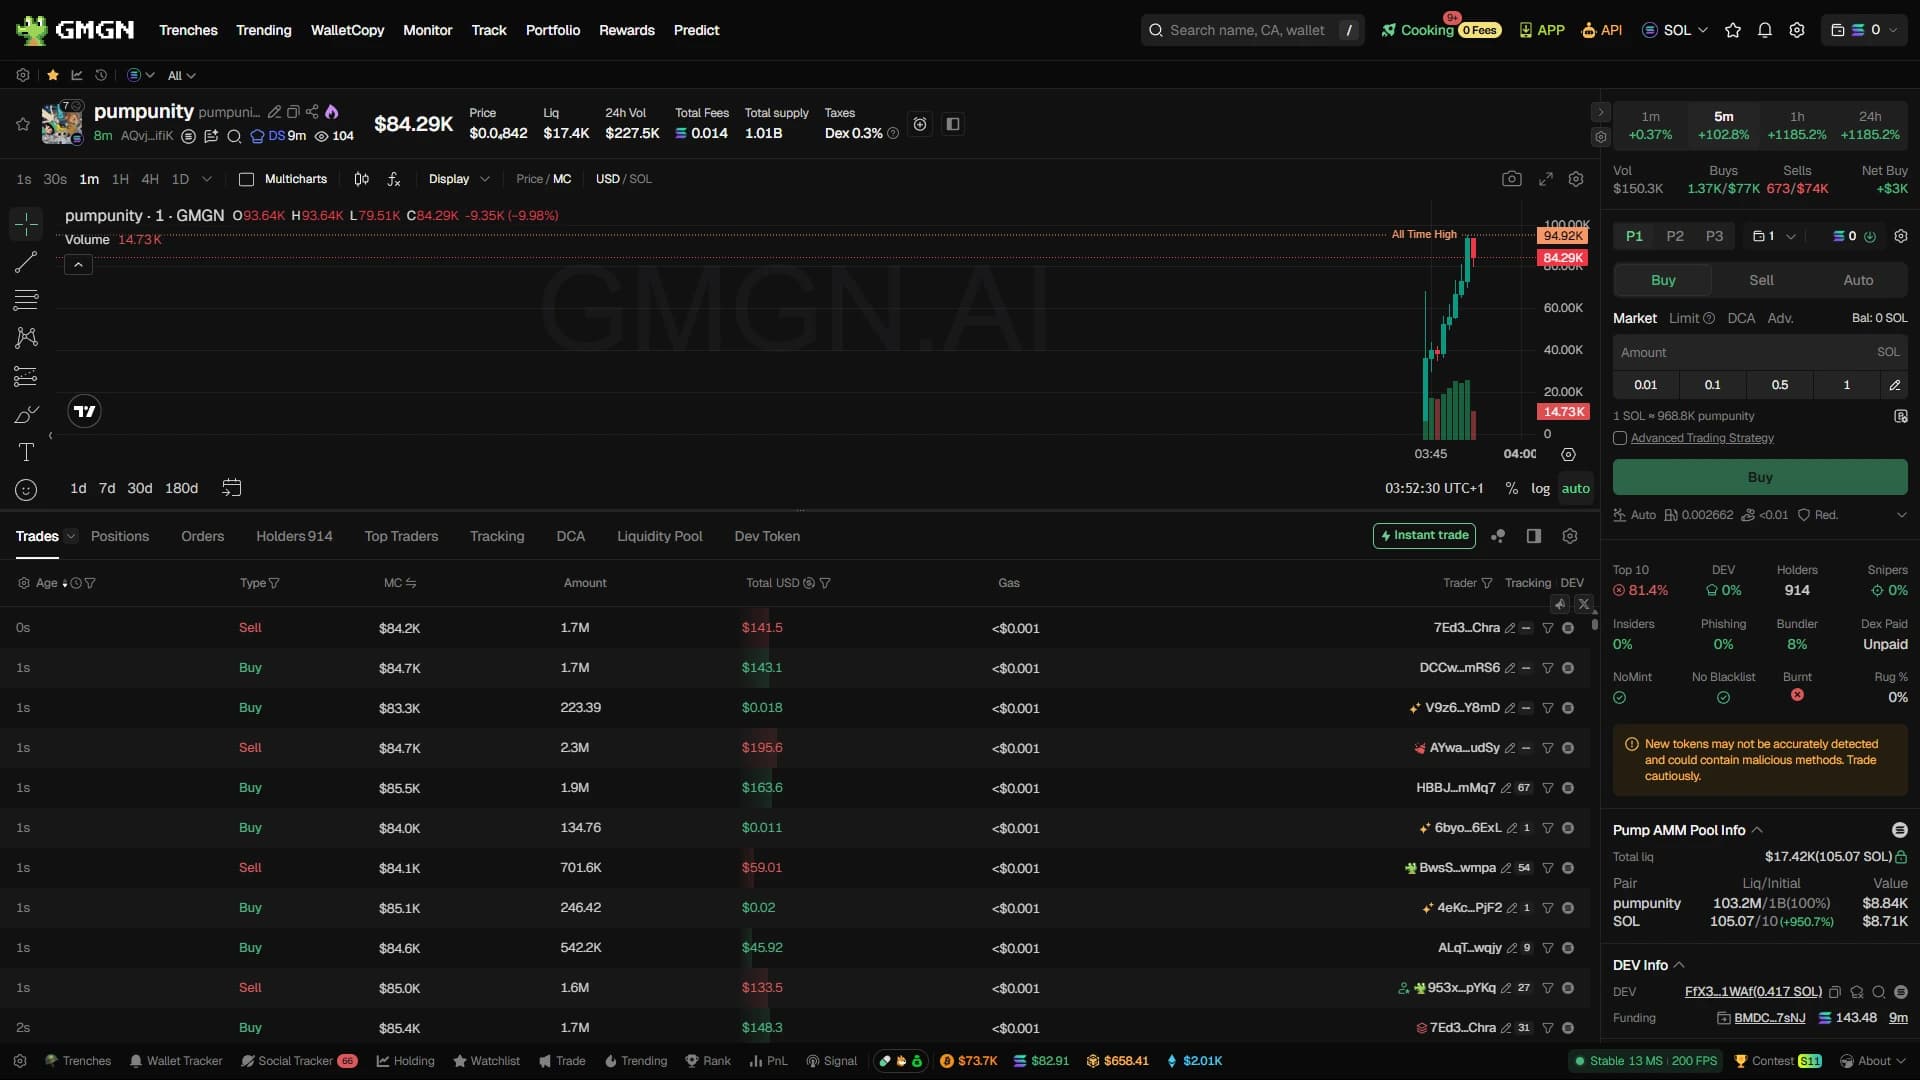1920x1080 pixels.
Task: Open trades table settings gear
Action: (1570, 536)
